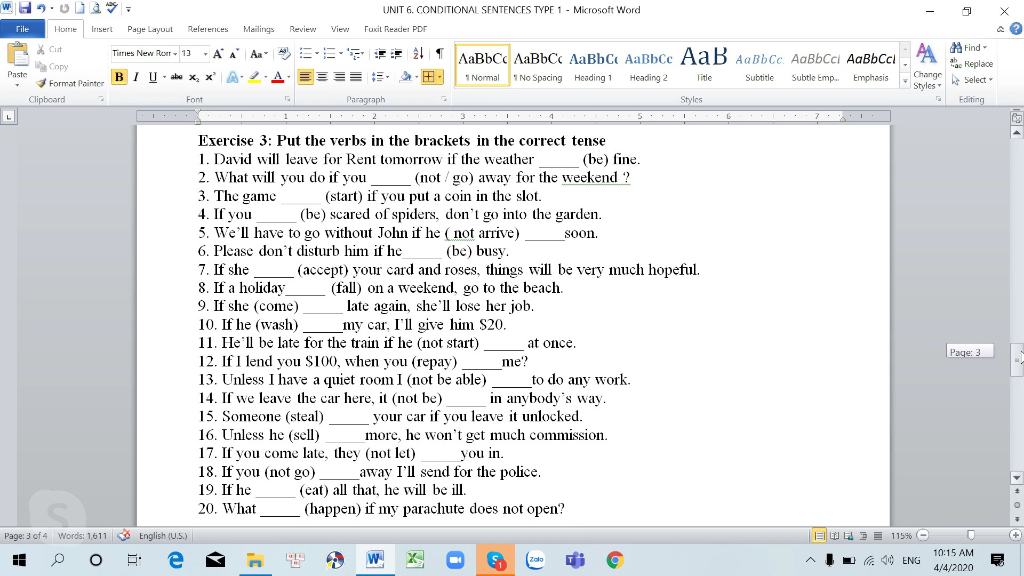Switch to the Mailings tab

pos(259,29)
